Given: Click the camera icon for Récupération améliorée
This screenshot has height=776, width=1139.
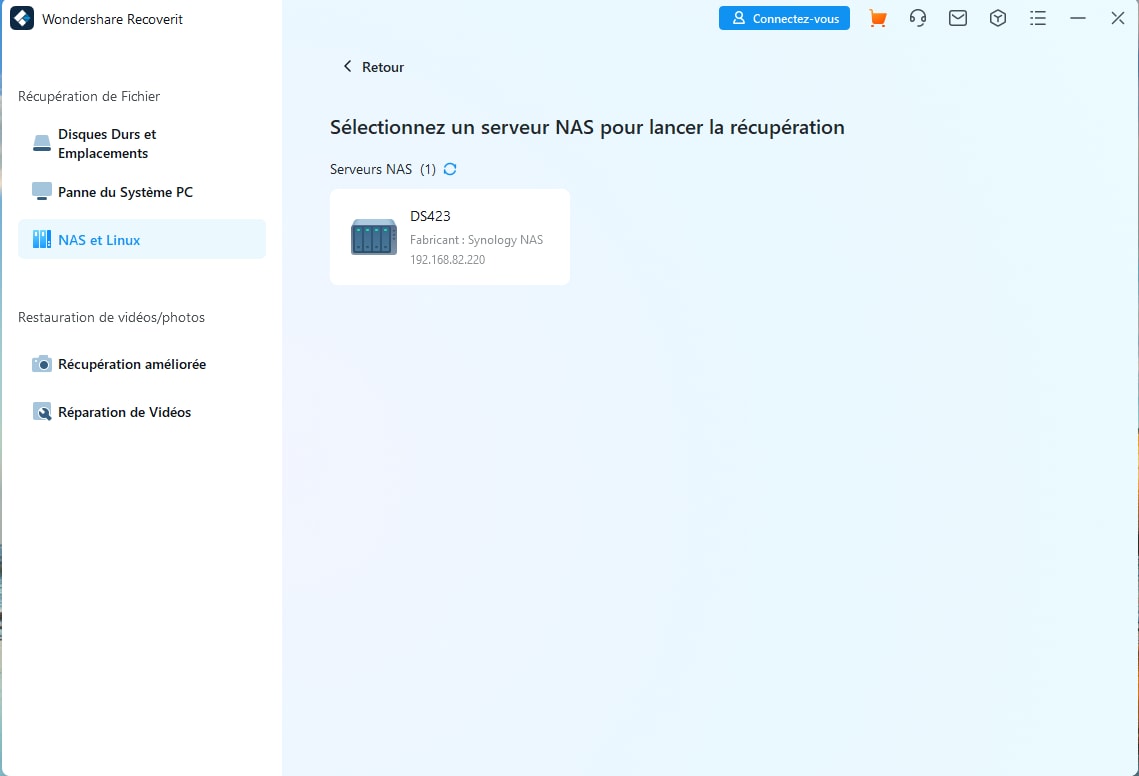Looking at the screenshot, I should point(41,364).
